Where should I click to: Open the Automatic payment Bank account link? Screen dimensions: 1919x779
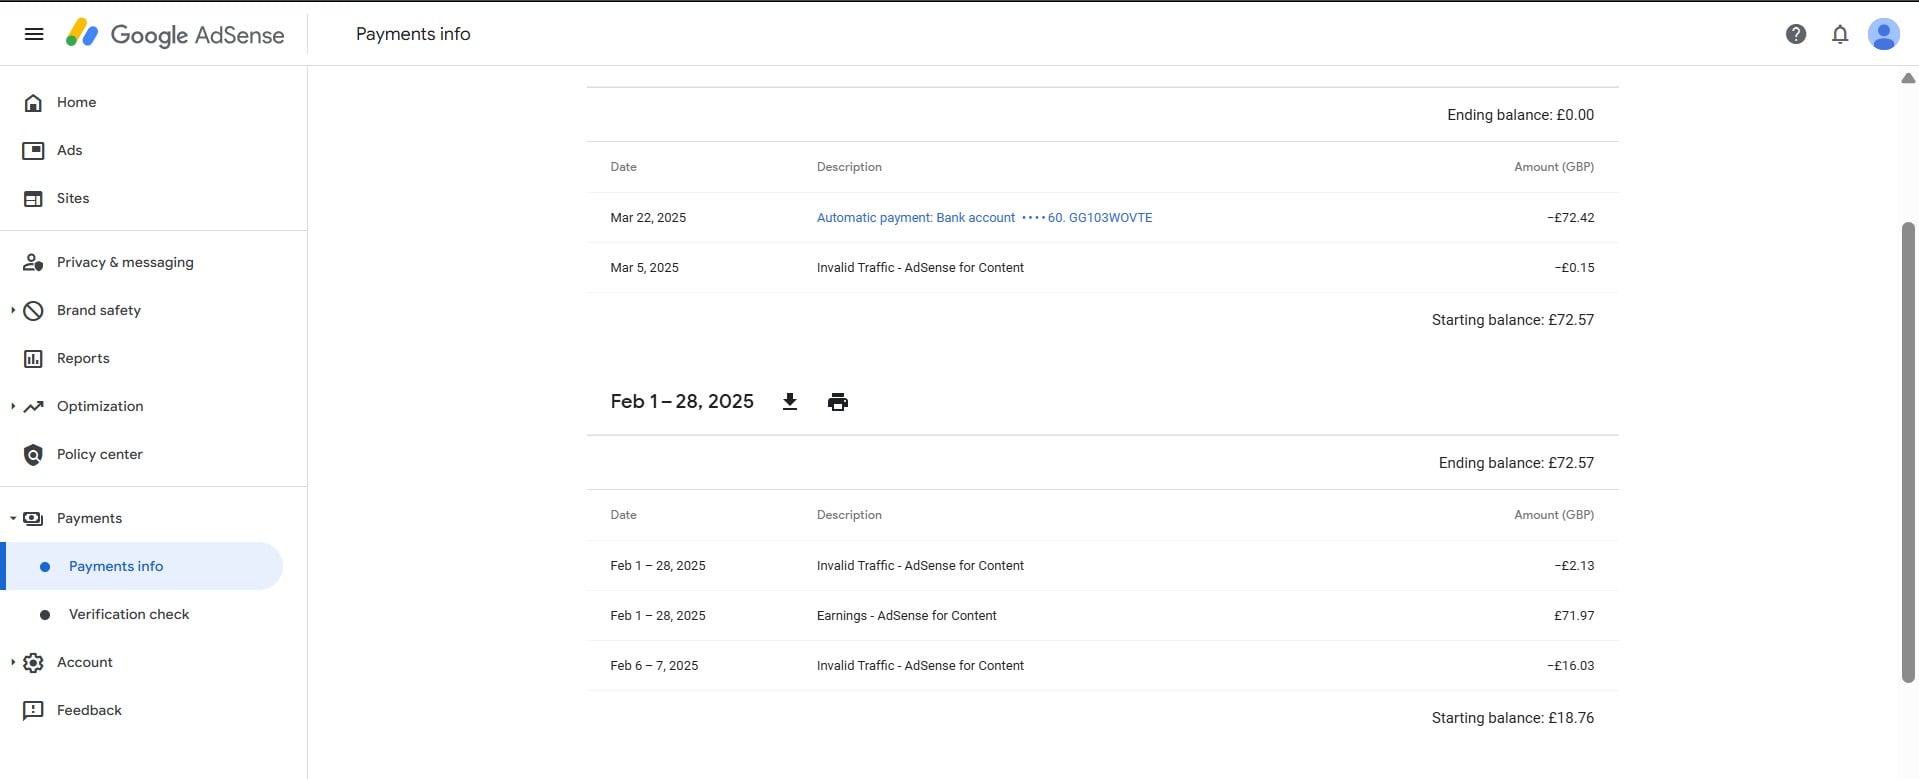pos(983,218)
